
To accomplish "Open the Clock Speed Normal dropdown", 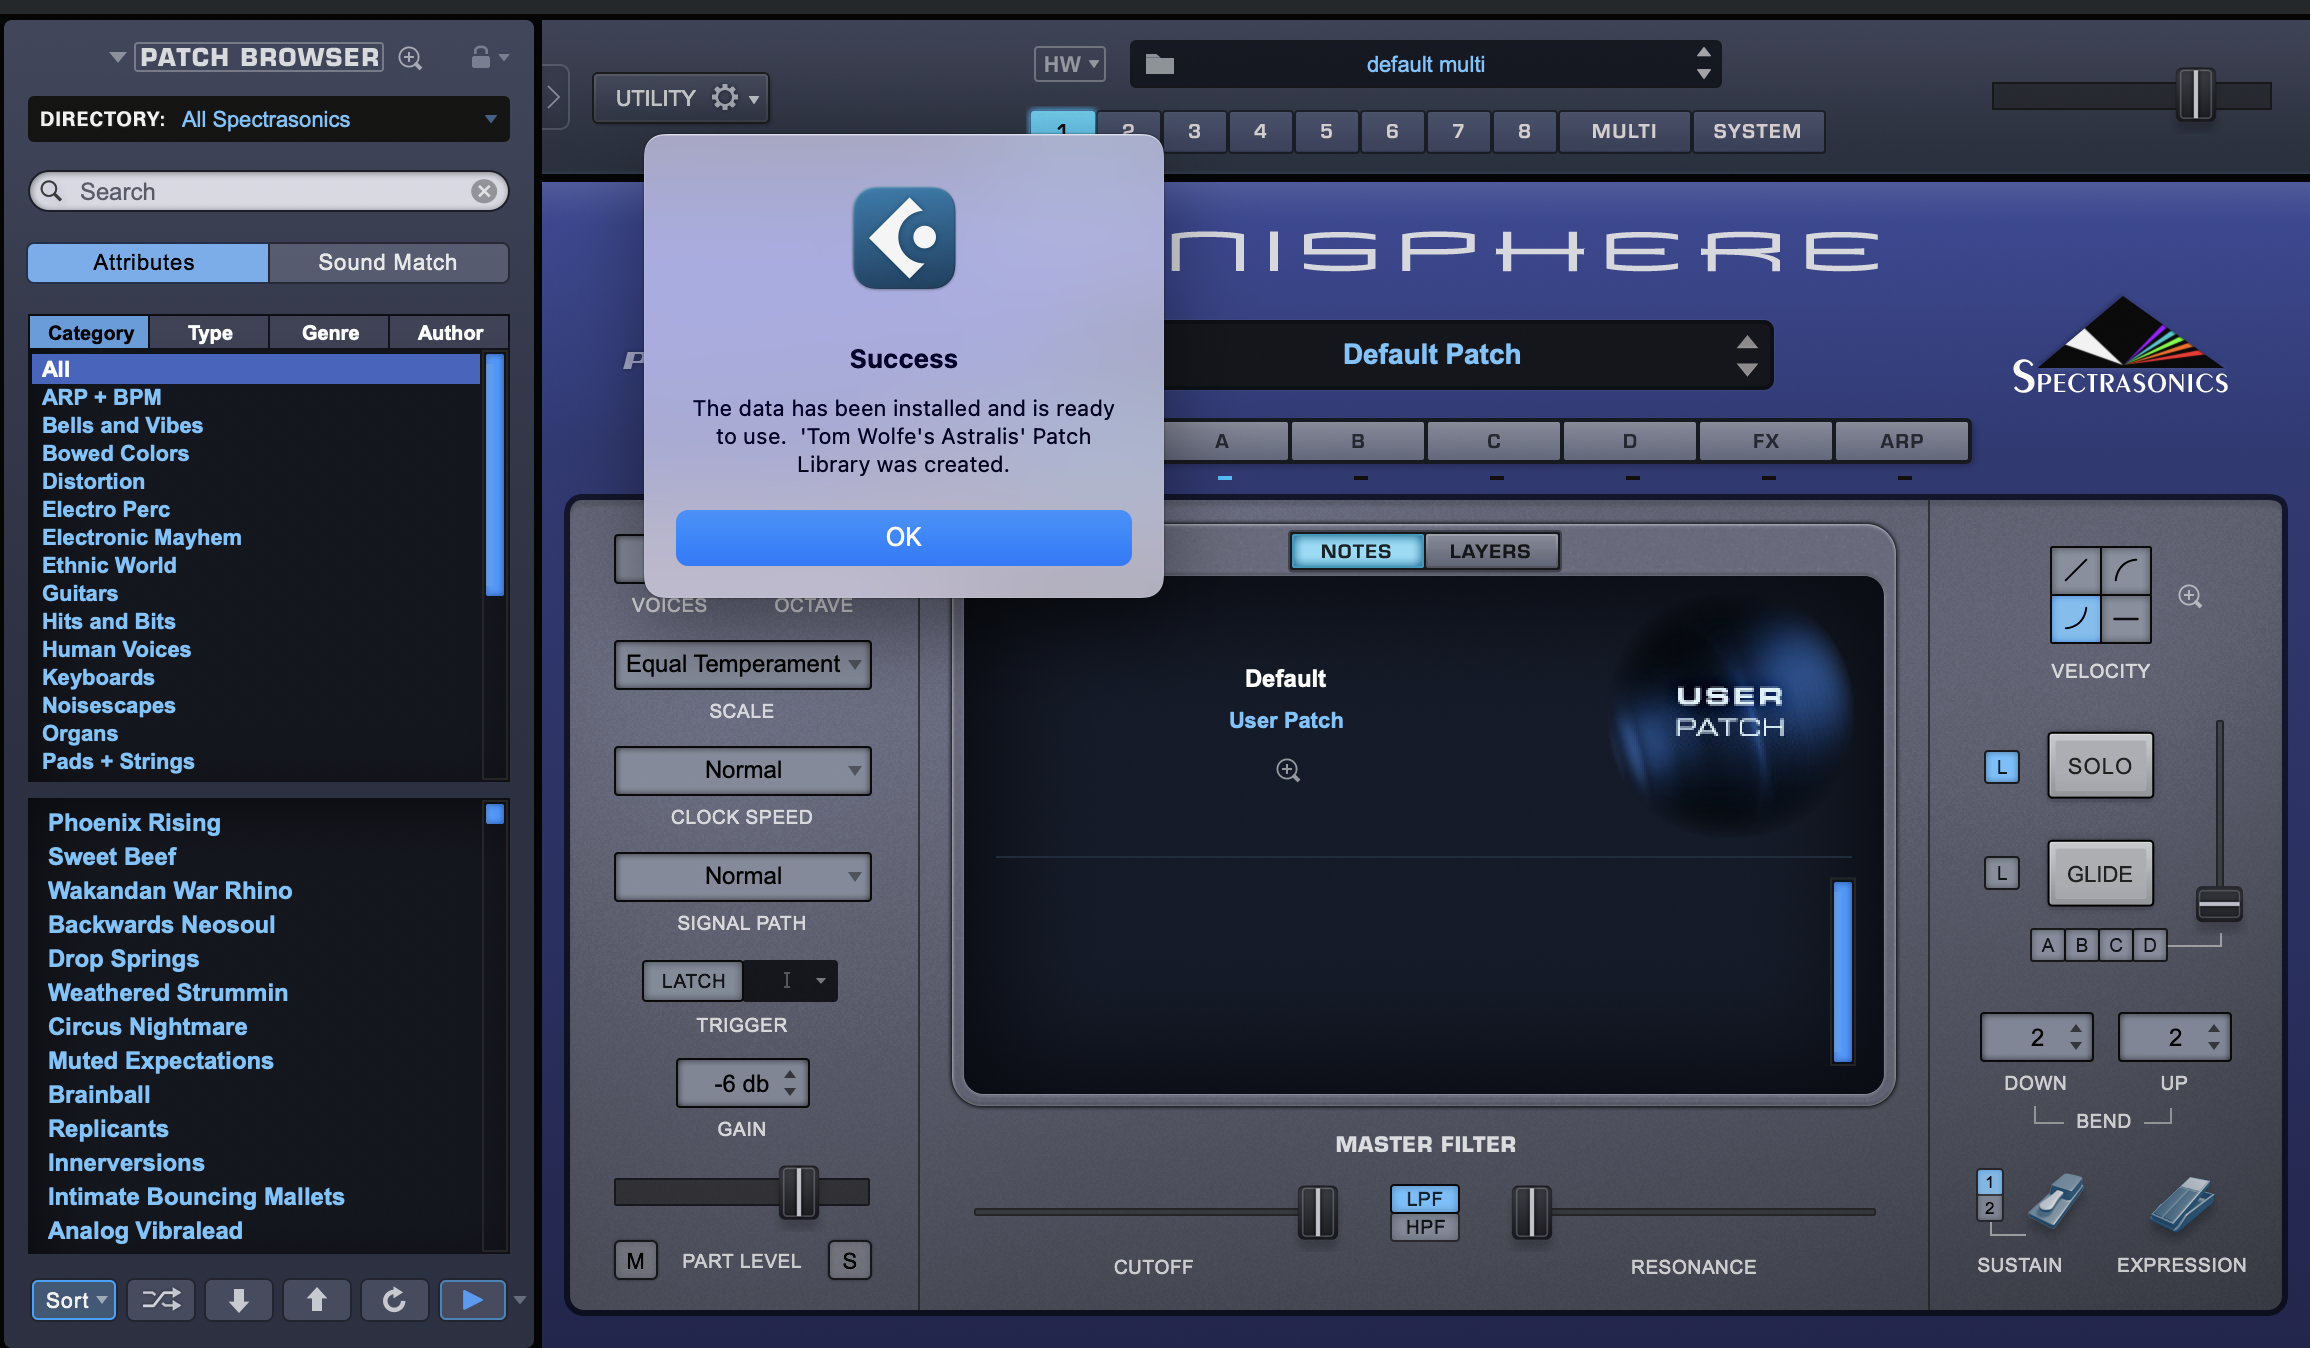I will pyautogui.click(x=743, y=770).
